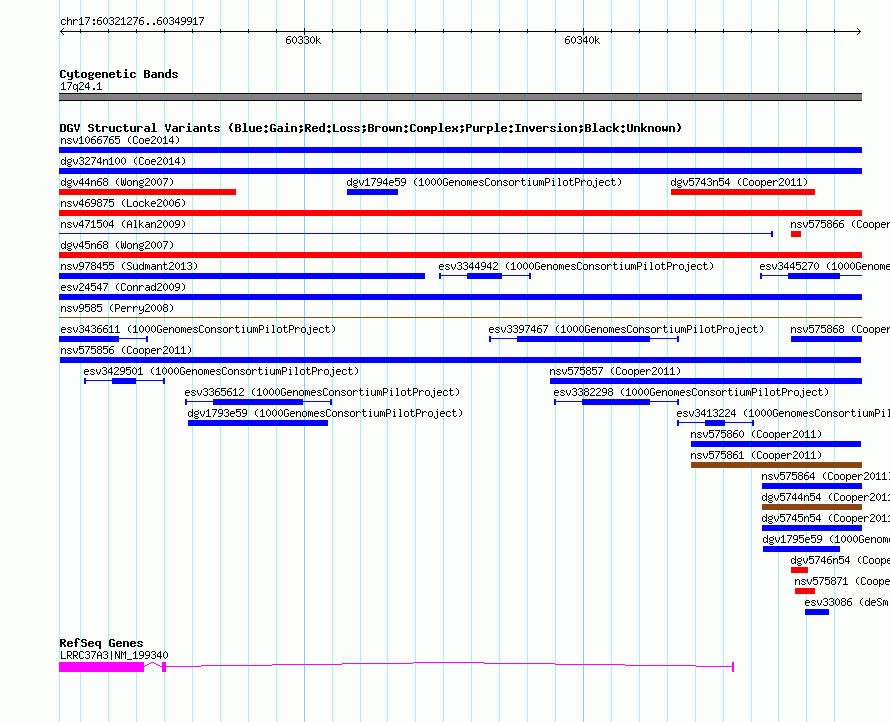This screenshot has width=890, height=722.
Task: Select the esv33086 blue bar
Action: pos(817,612)
